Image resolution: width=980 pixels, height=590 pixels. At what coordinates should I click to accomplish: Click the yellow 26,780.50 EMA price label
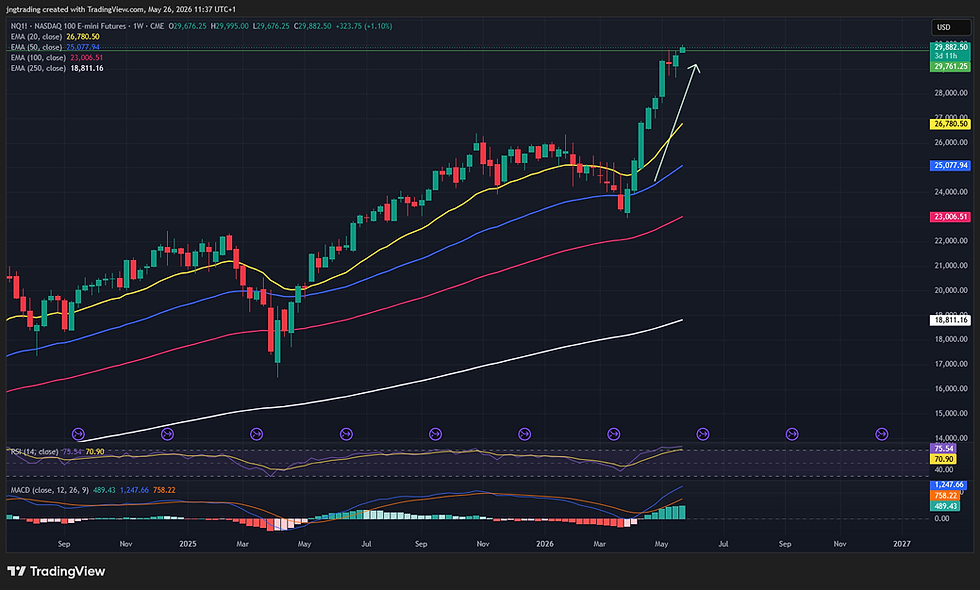[x=951, y=124]
